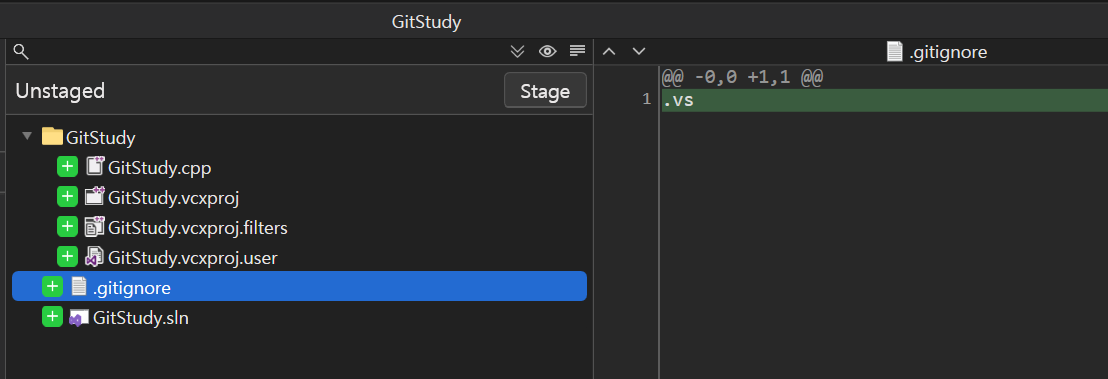Select the GitStudy folder node
Viewport: 1108px width, 379px height.
pos(100,138)
